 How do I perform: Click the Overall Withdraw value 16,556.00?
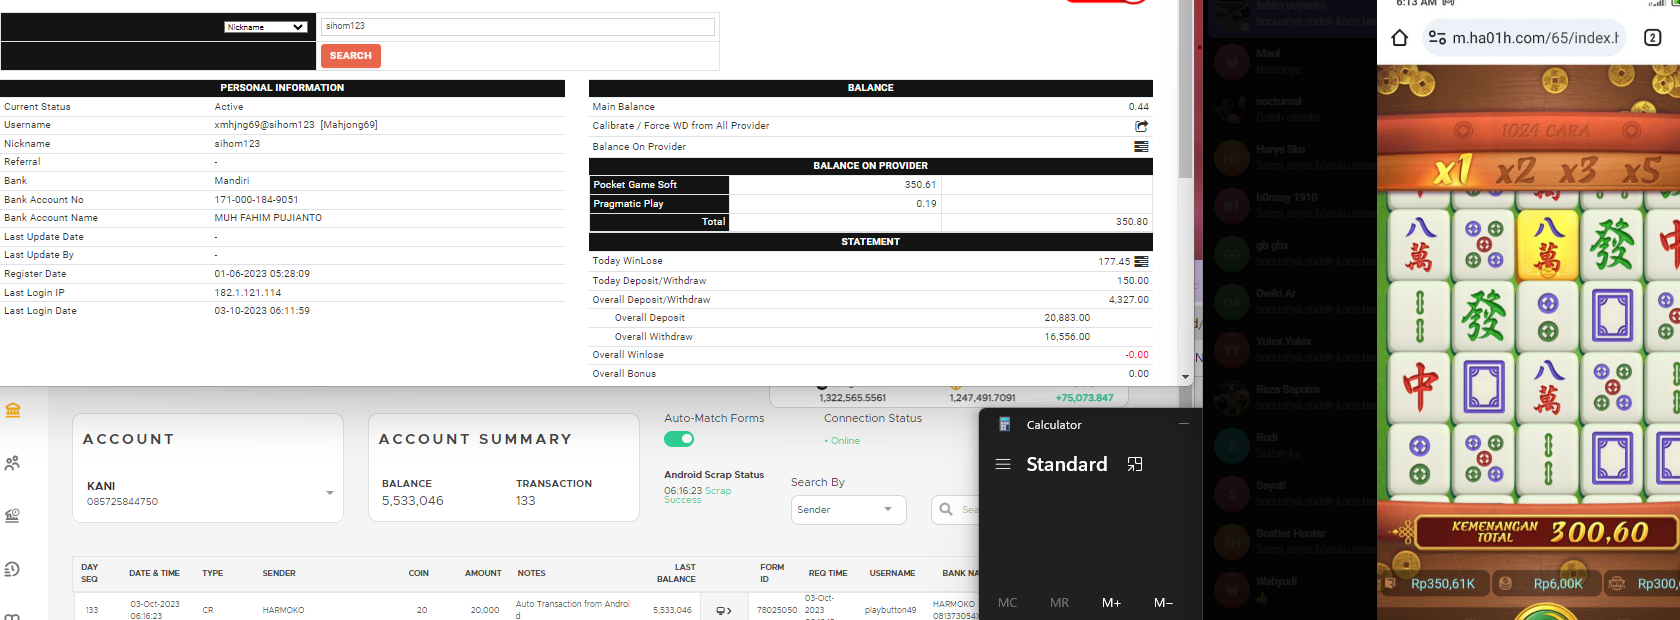(x=1067, y=337)
